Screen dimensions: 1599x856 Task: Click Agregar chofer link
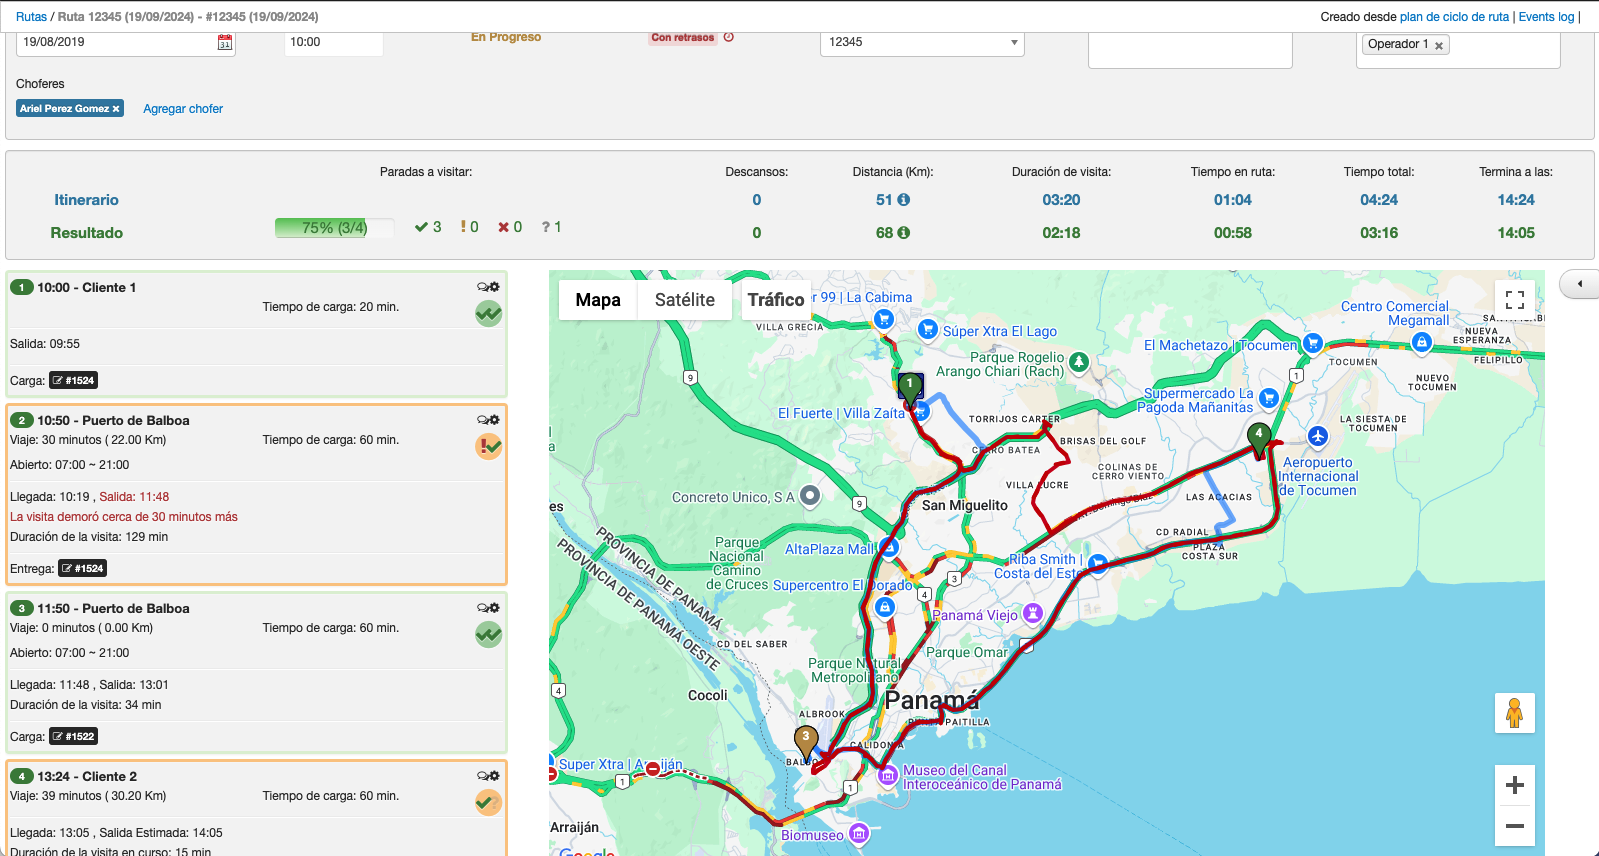tap(183, 109)
